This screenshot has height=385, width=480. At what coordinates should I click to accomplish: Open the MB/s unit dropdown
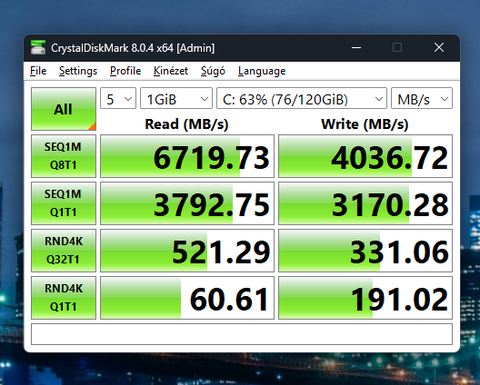(x=422, y=98)
